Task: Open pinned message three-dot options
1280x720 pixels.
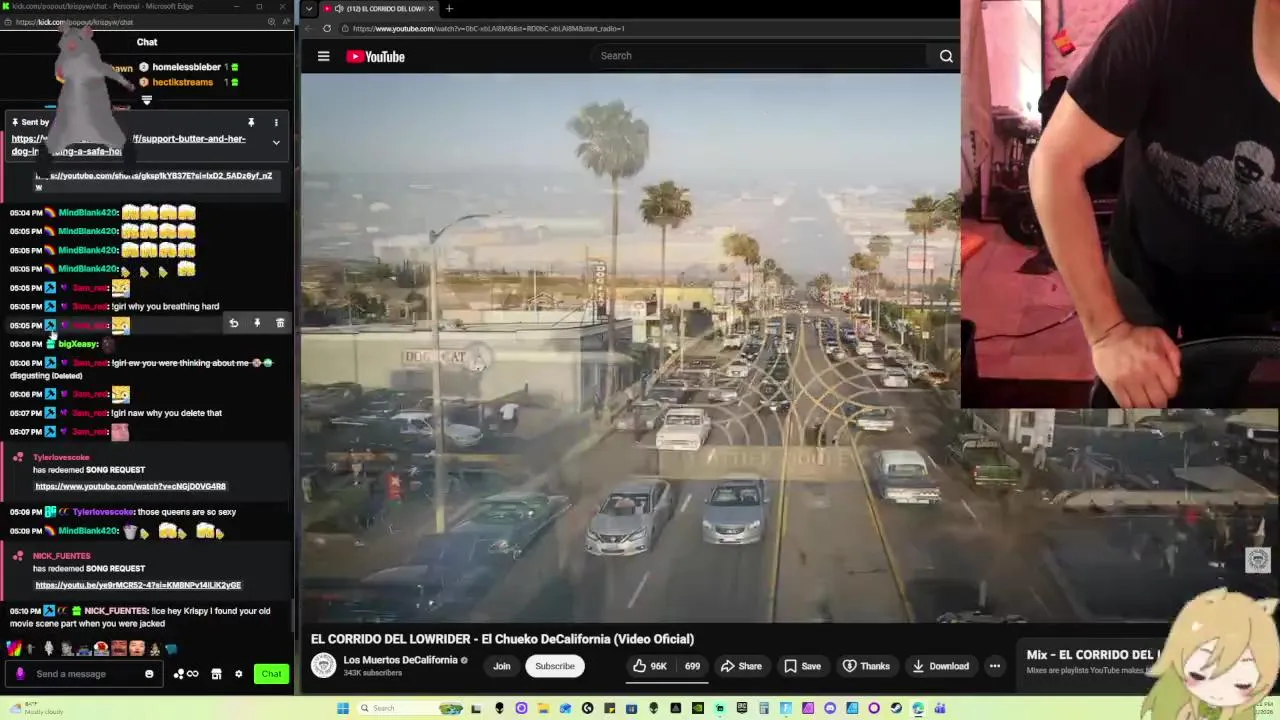Action: point(276,123)
